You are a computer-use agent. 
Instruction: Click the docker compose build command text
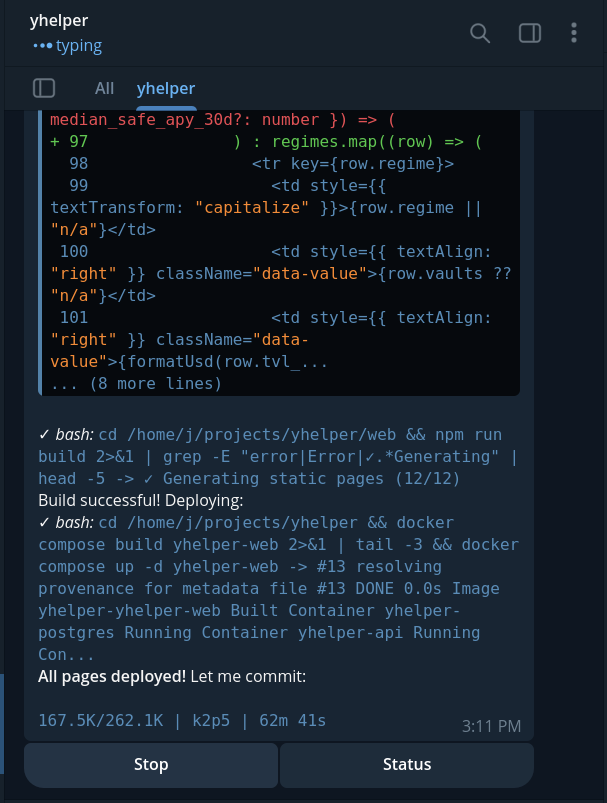(x=279, y=588)
